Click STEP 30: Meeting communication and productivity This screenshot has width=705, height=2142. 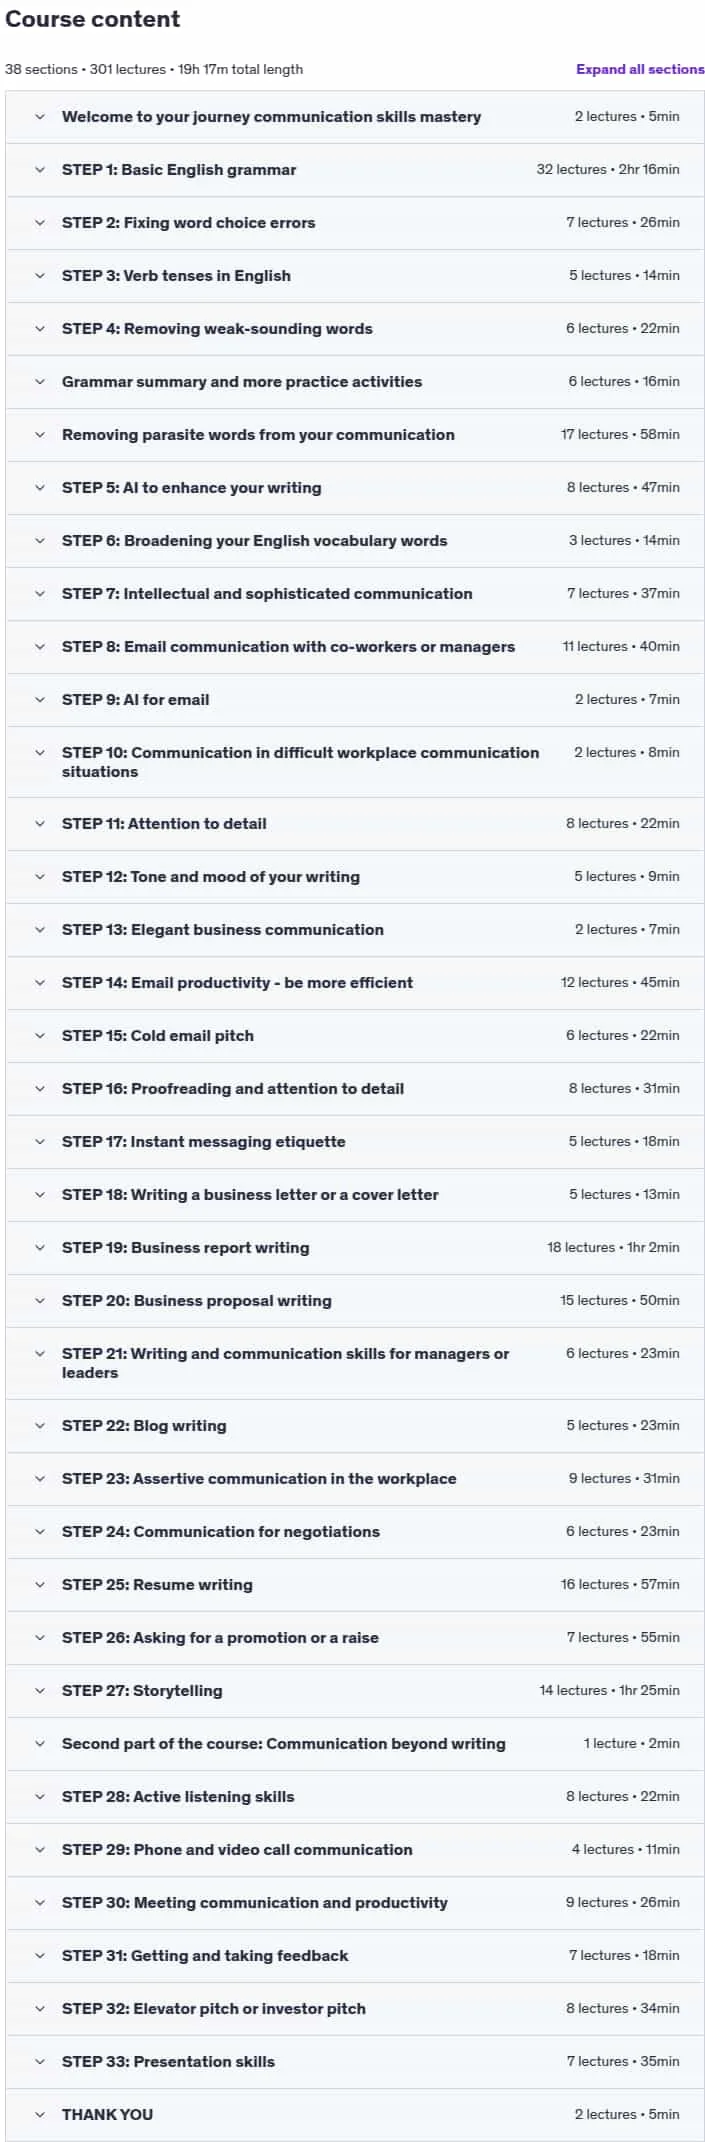[255, 1903]
